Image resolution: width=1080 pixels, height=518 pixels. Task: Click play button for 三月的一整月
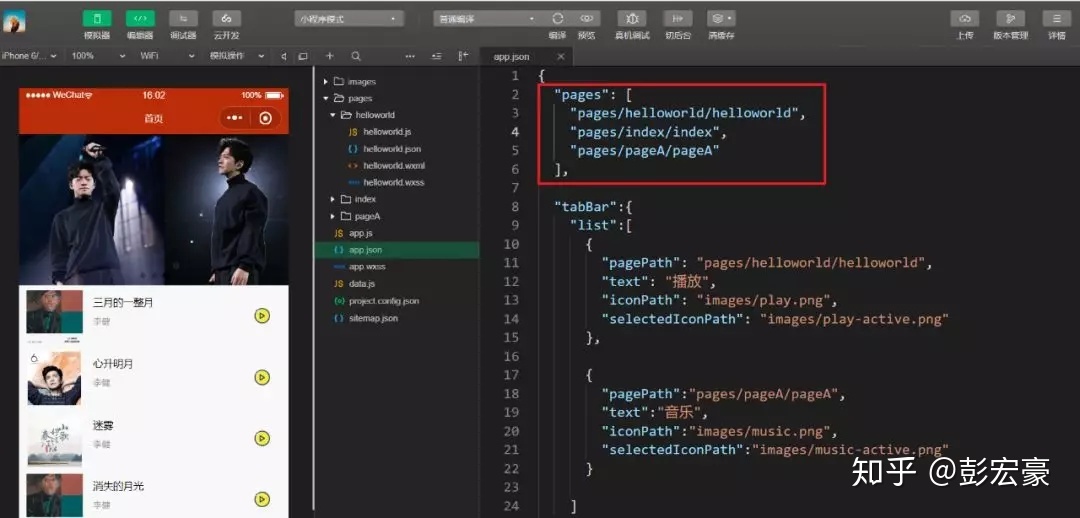(x=262, y=316)
